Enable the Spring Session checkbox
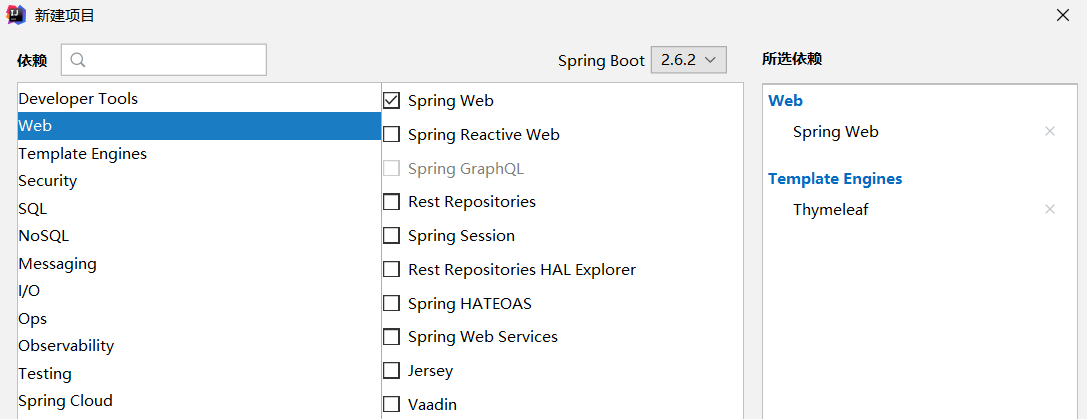Screen dimensions: 1087x419 pyautogui.click(x=392, y=236)
